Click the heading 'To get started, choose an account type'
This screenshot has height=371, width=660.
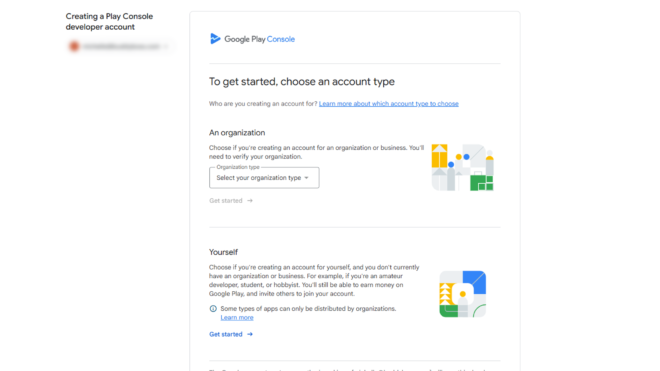point(302,81)
